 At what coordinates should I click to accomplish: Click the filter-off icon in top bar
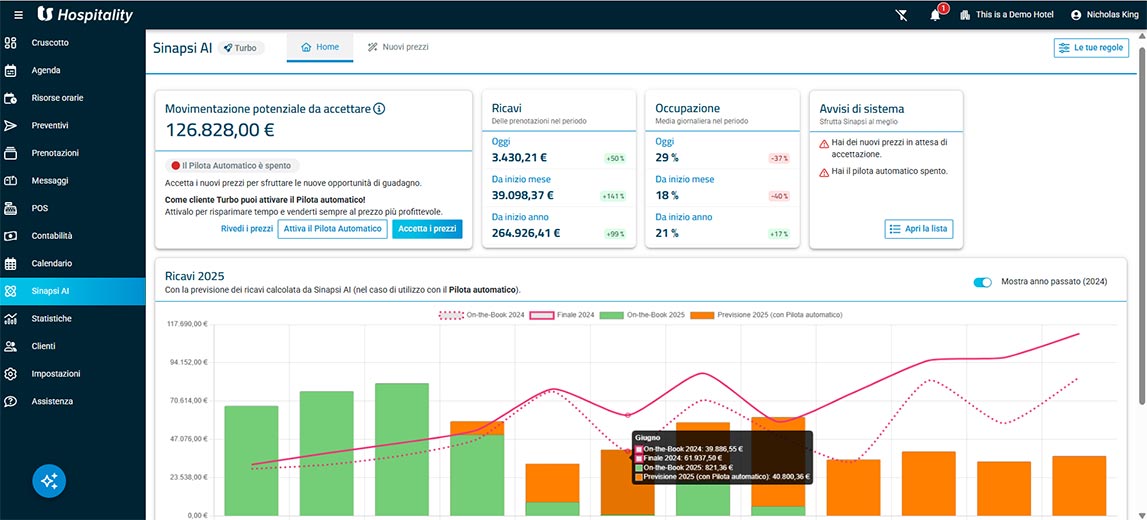902,15
